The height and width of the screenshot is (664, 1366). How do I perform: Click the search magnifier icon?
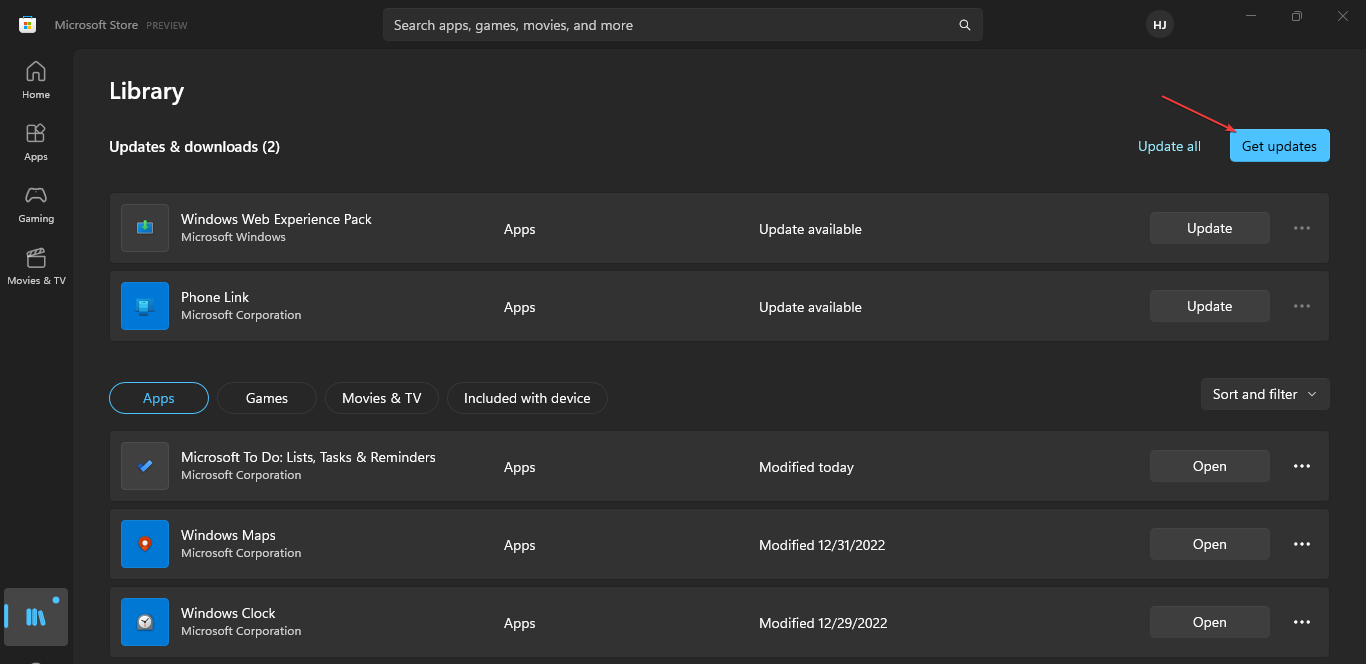963,24
